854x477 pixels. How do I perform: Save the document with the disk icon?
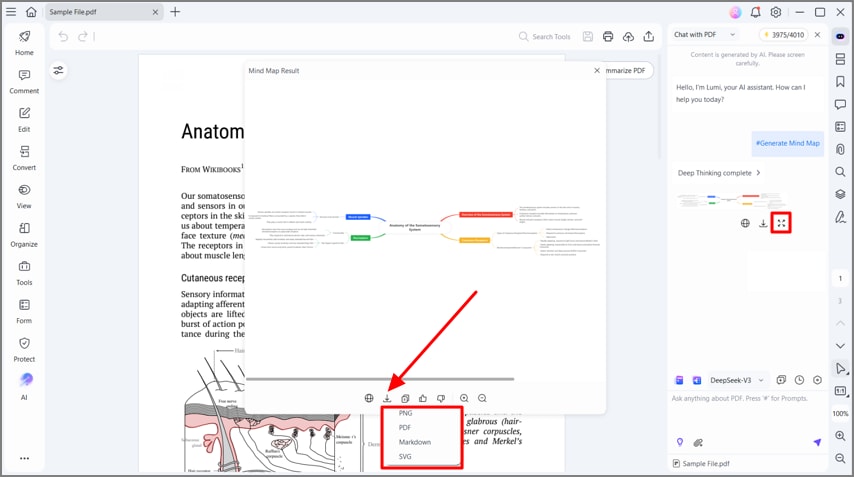tap(588, 36)
